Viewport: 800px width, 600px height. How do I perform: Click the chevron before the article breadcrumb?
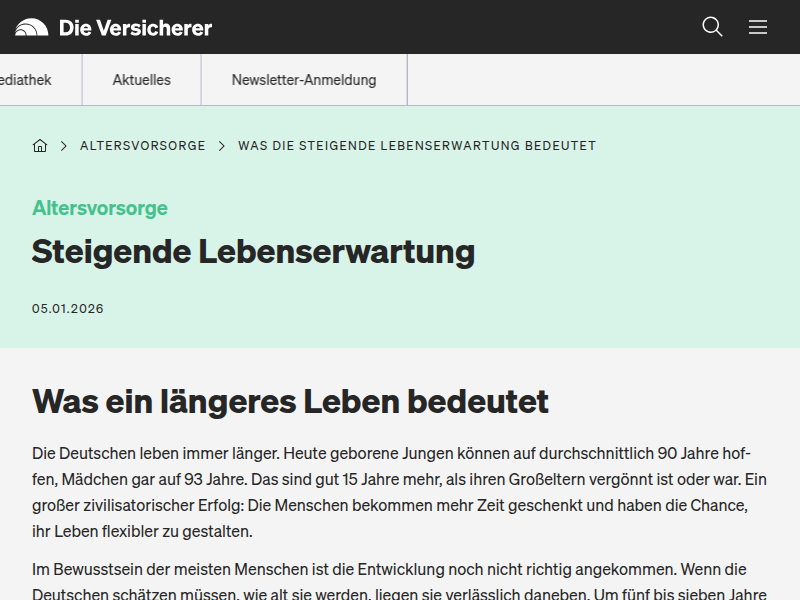click(221, 145)
